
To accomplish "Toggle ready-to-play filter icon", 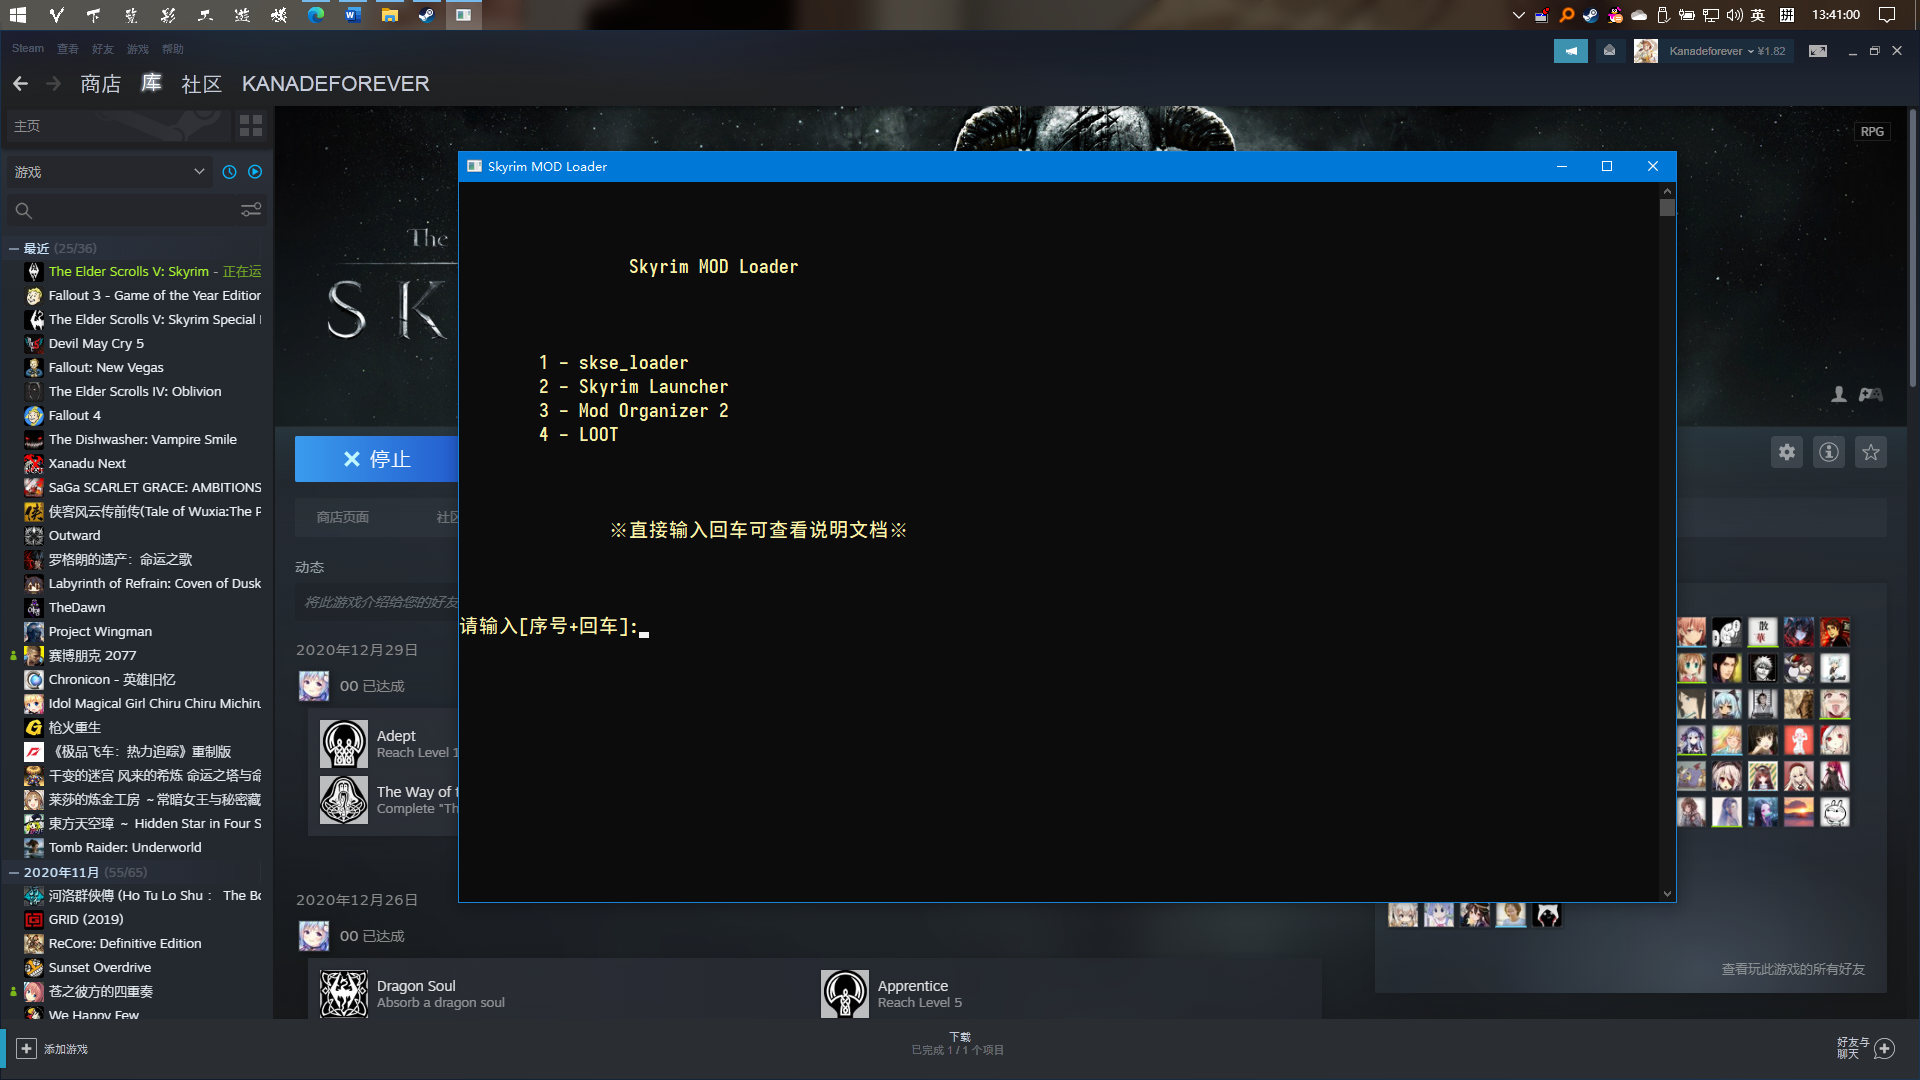I will pyautogui.click(x=255, y=172).
